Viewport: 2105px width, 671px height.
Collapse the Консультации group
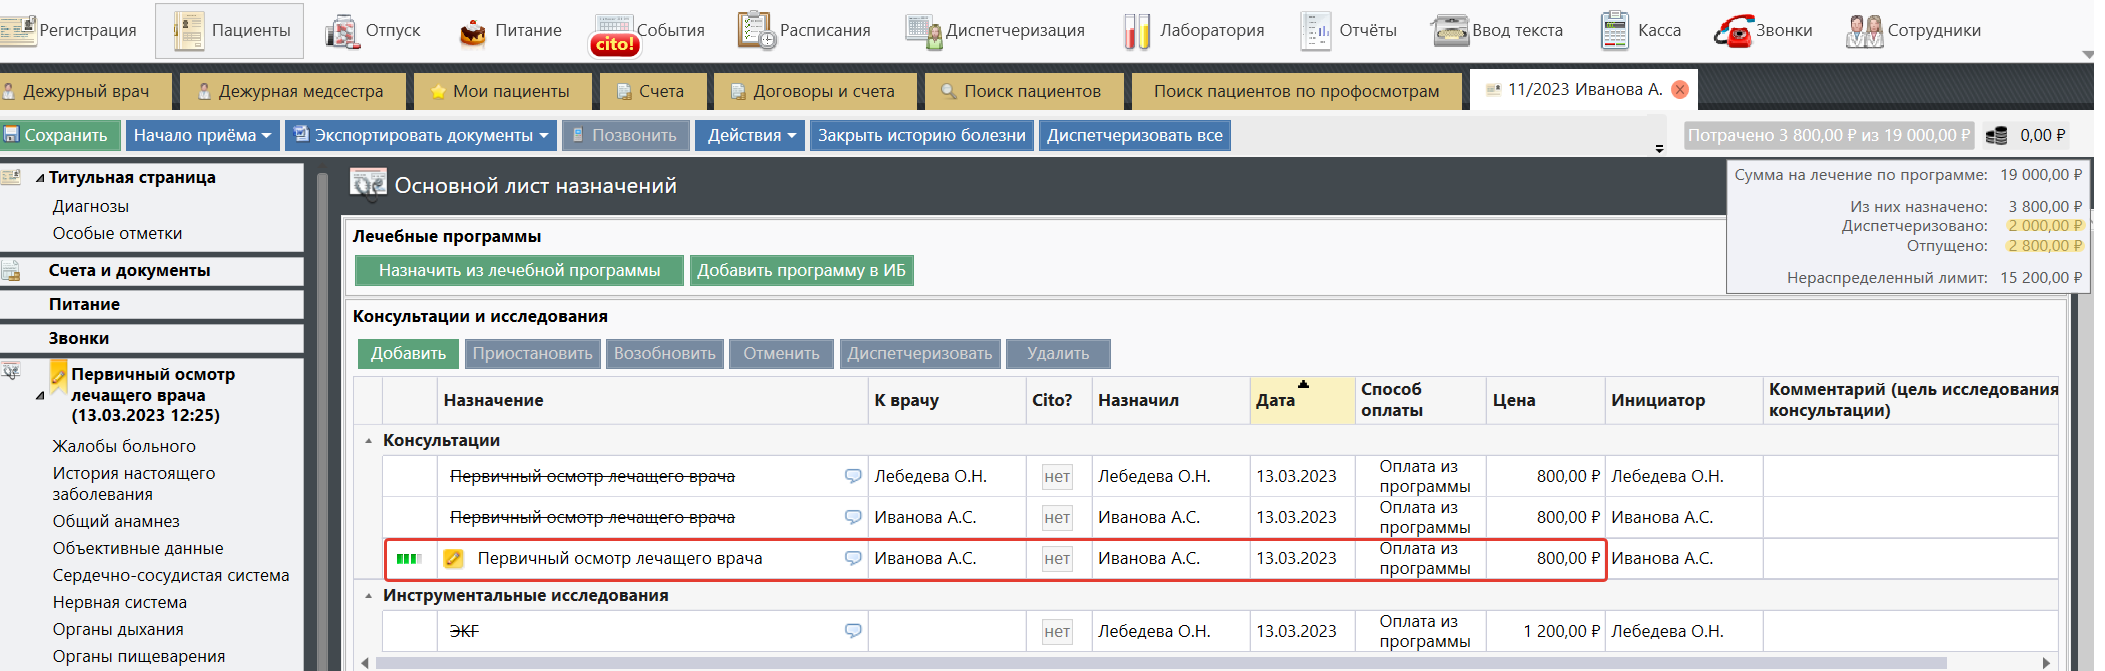point(369,441)
